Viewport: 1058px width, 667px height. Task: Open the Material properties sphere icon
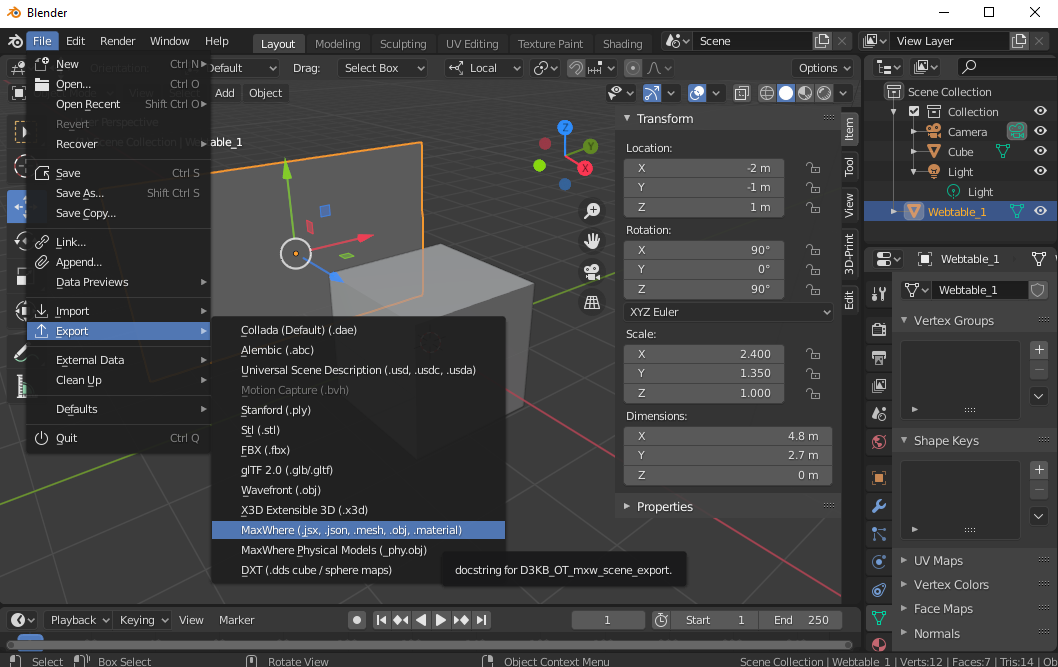(x=879, y=644)
